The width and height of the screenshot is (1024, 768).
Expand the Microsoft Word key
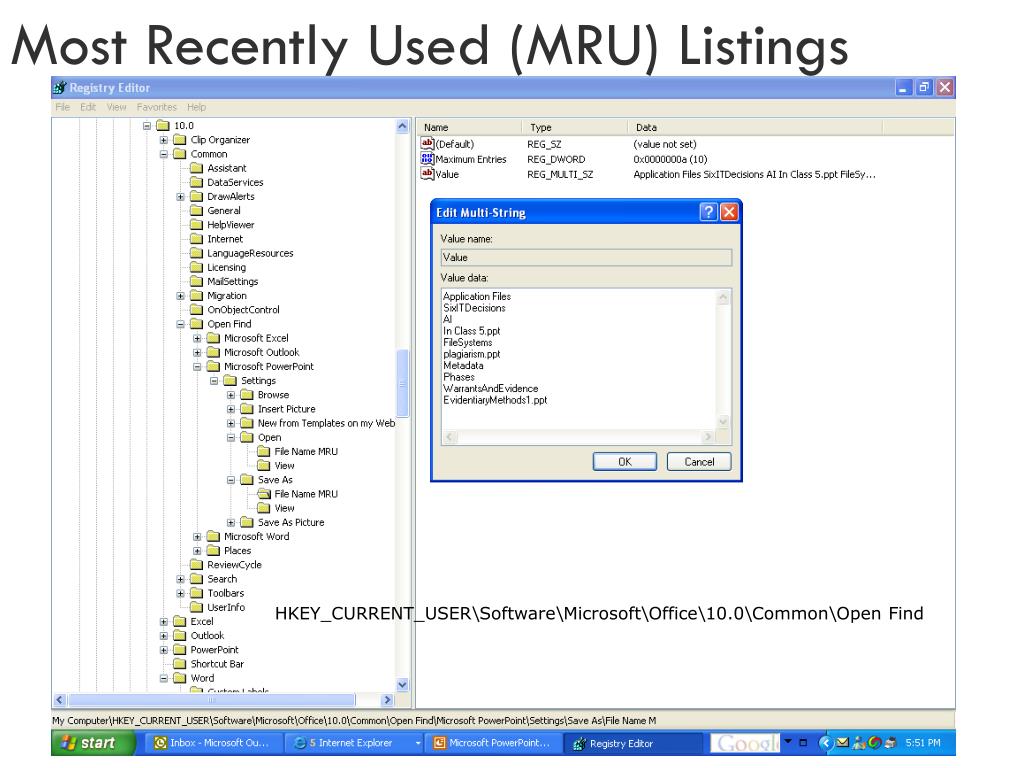point(197,536)
